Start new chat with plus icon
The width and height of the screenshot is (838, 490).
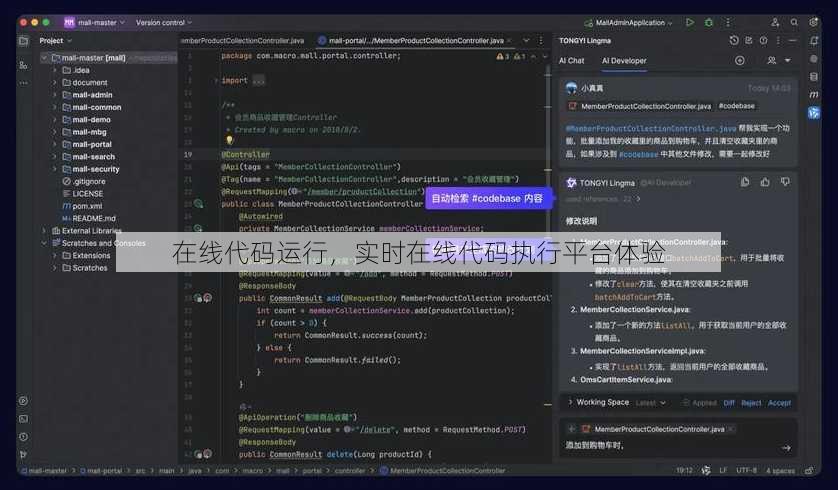click(740, 60)
